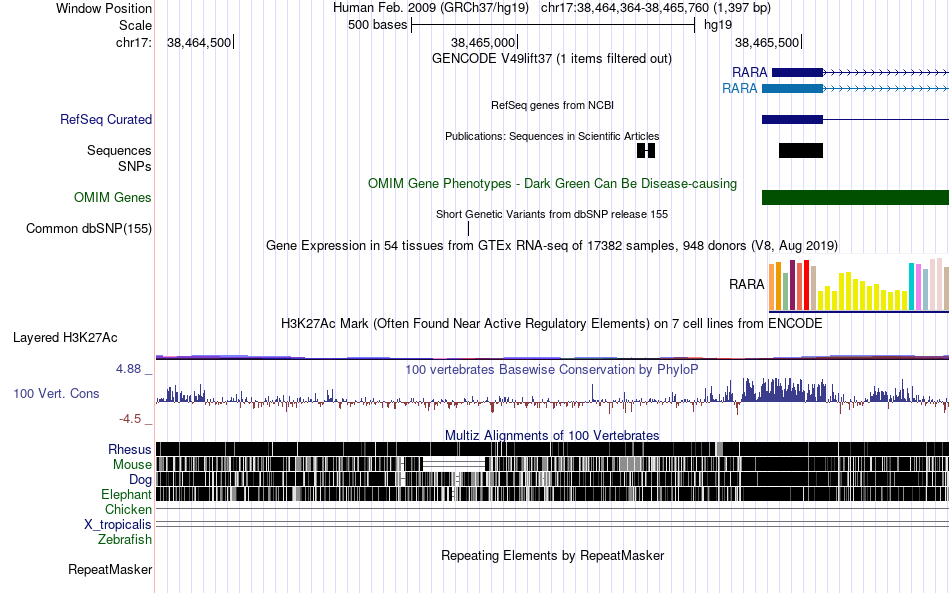Click the H3K27Ac Mark ENCODE track title

point(552,323)
